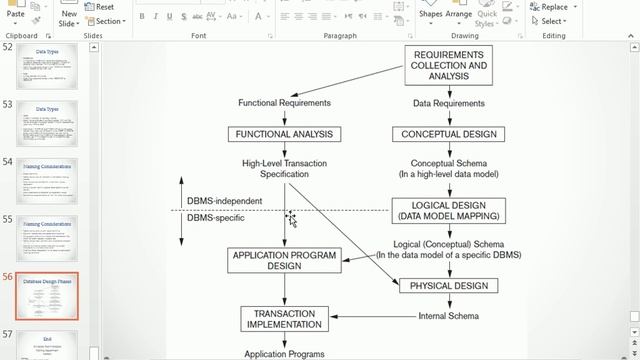Click the Bold formatting icon
The width and height of the screenshot is (640, 360).
(142, 17)
